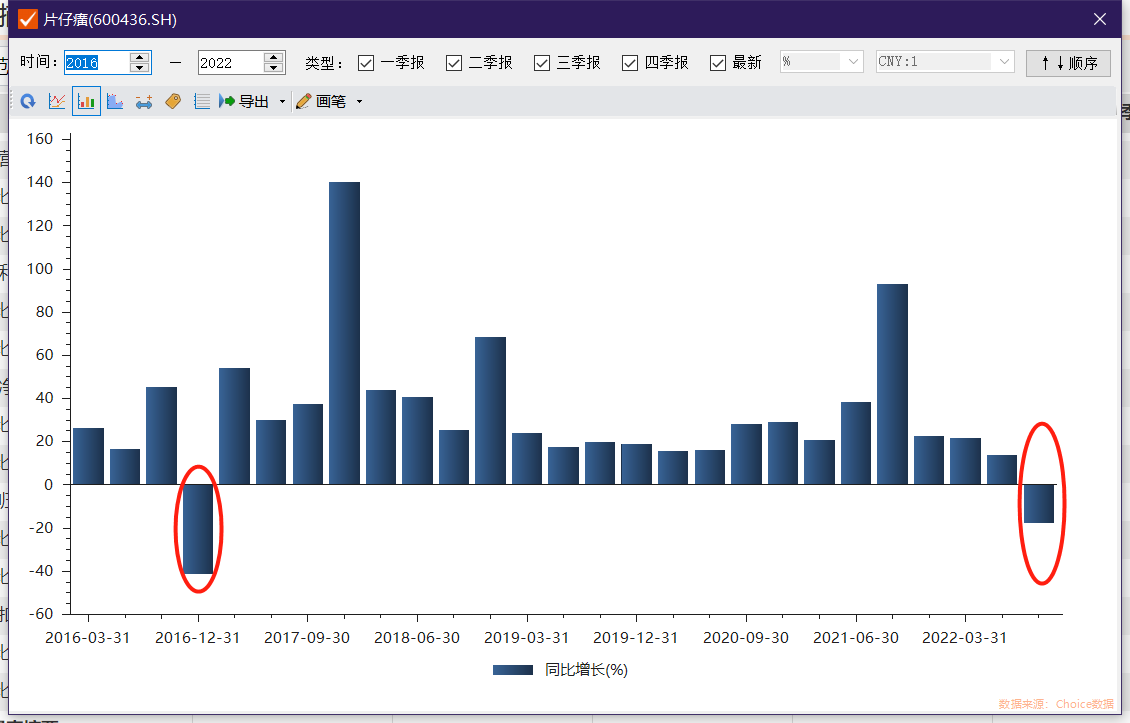Toggle the 四季报 checkbox

coord(630,63)
